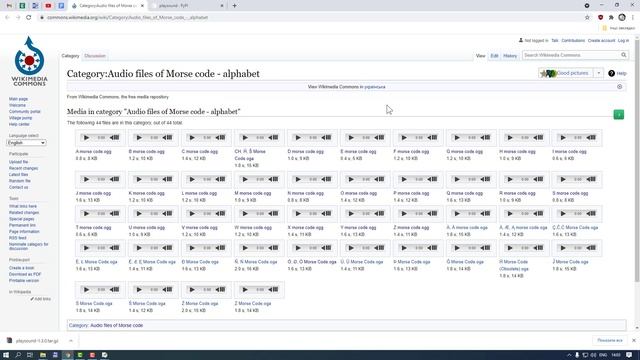This screenshot has height=360, width=640.
Task: Open Download as PDF link
Action: coord(25,274)
